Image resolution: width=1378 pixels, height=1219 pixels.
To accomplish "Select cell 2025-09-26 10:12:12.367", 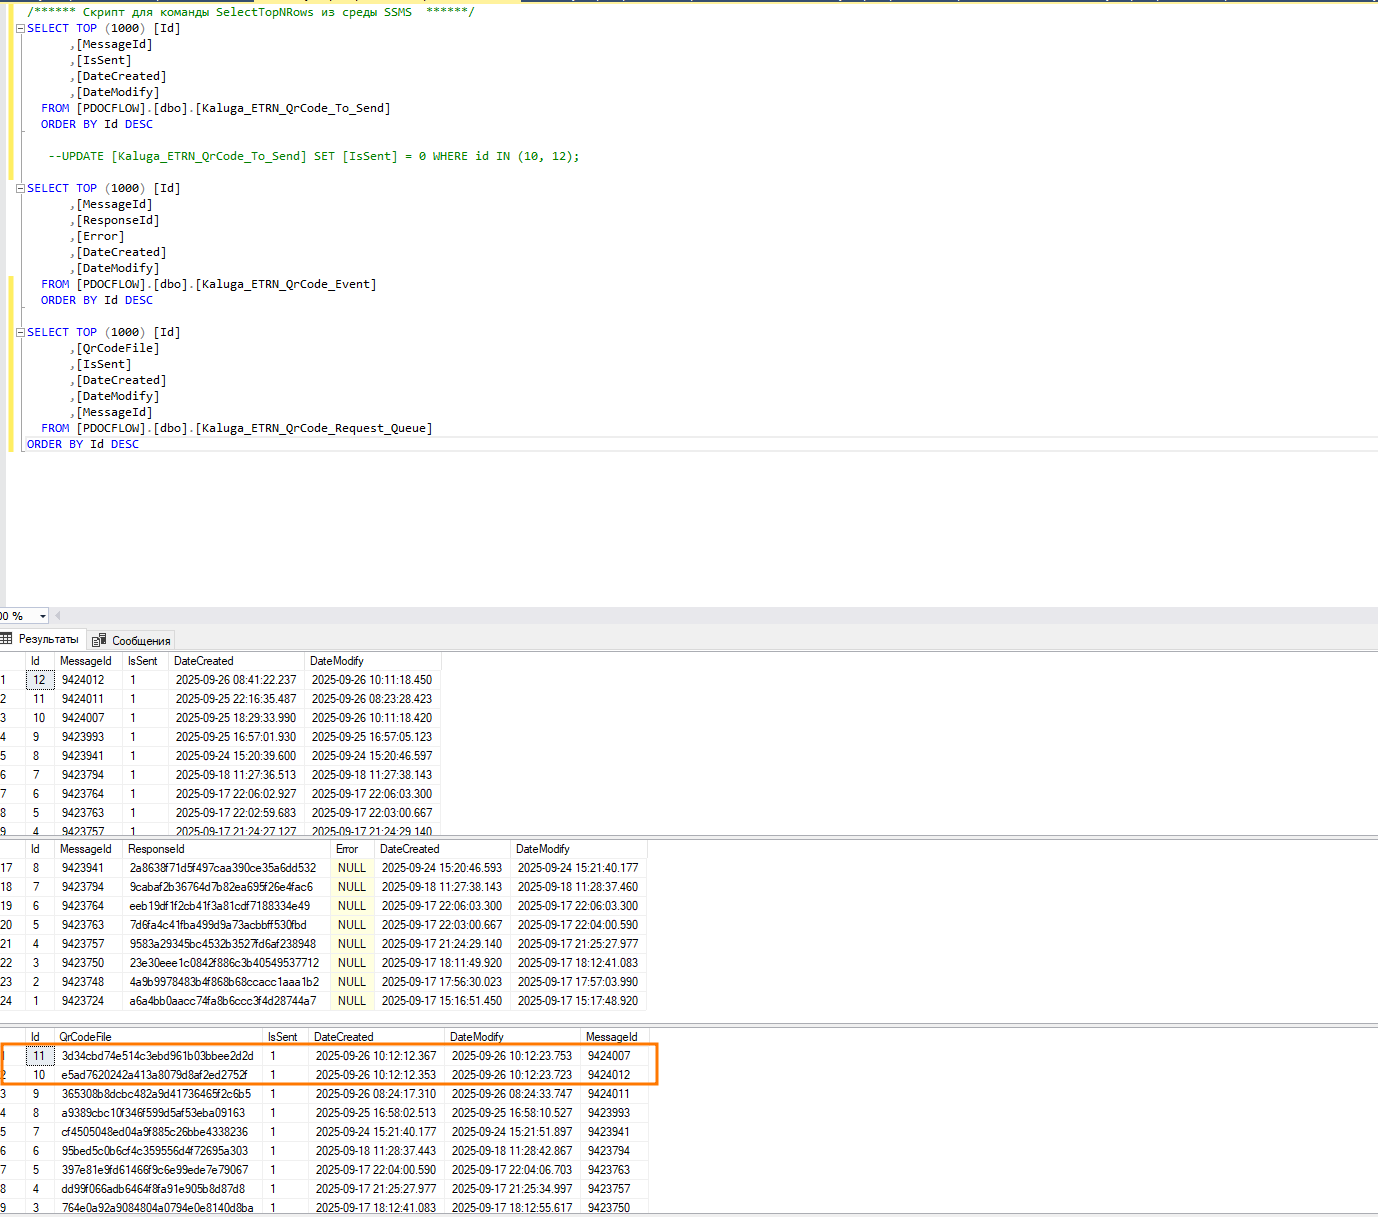I will click(376, 1056).
